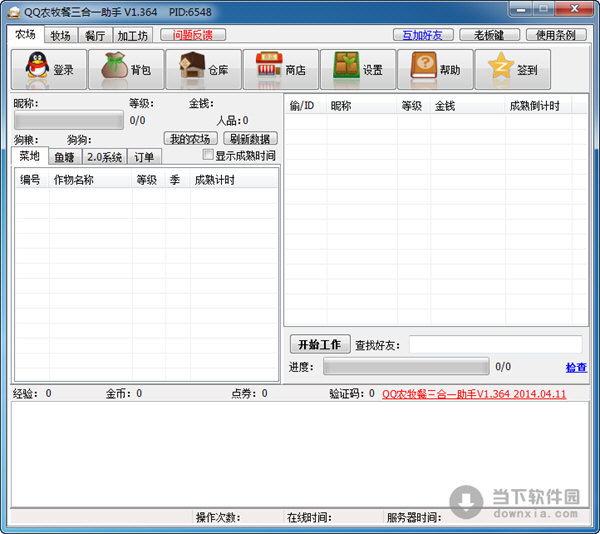
Task: Click the 使用条例 button
Action: click(556, 35)
